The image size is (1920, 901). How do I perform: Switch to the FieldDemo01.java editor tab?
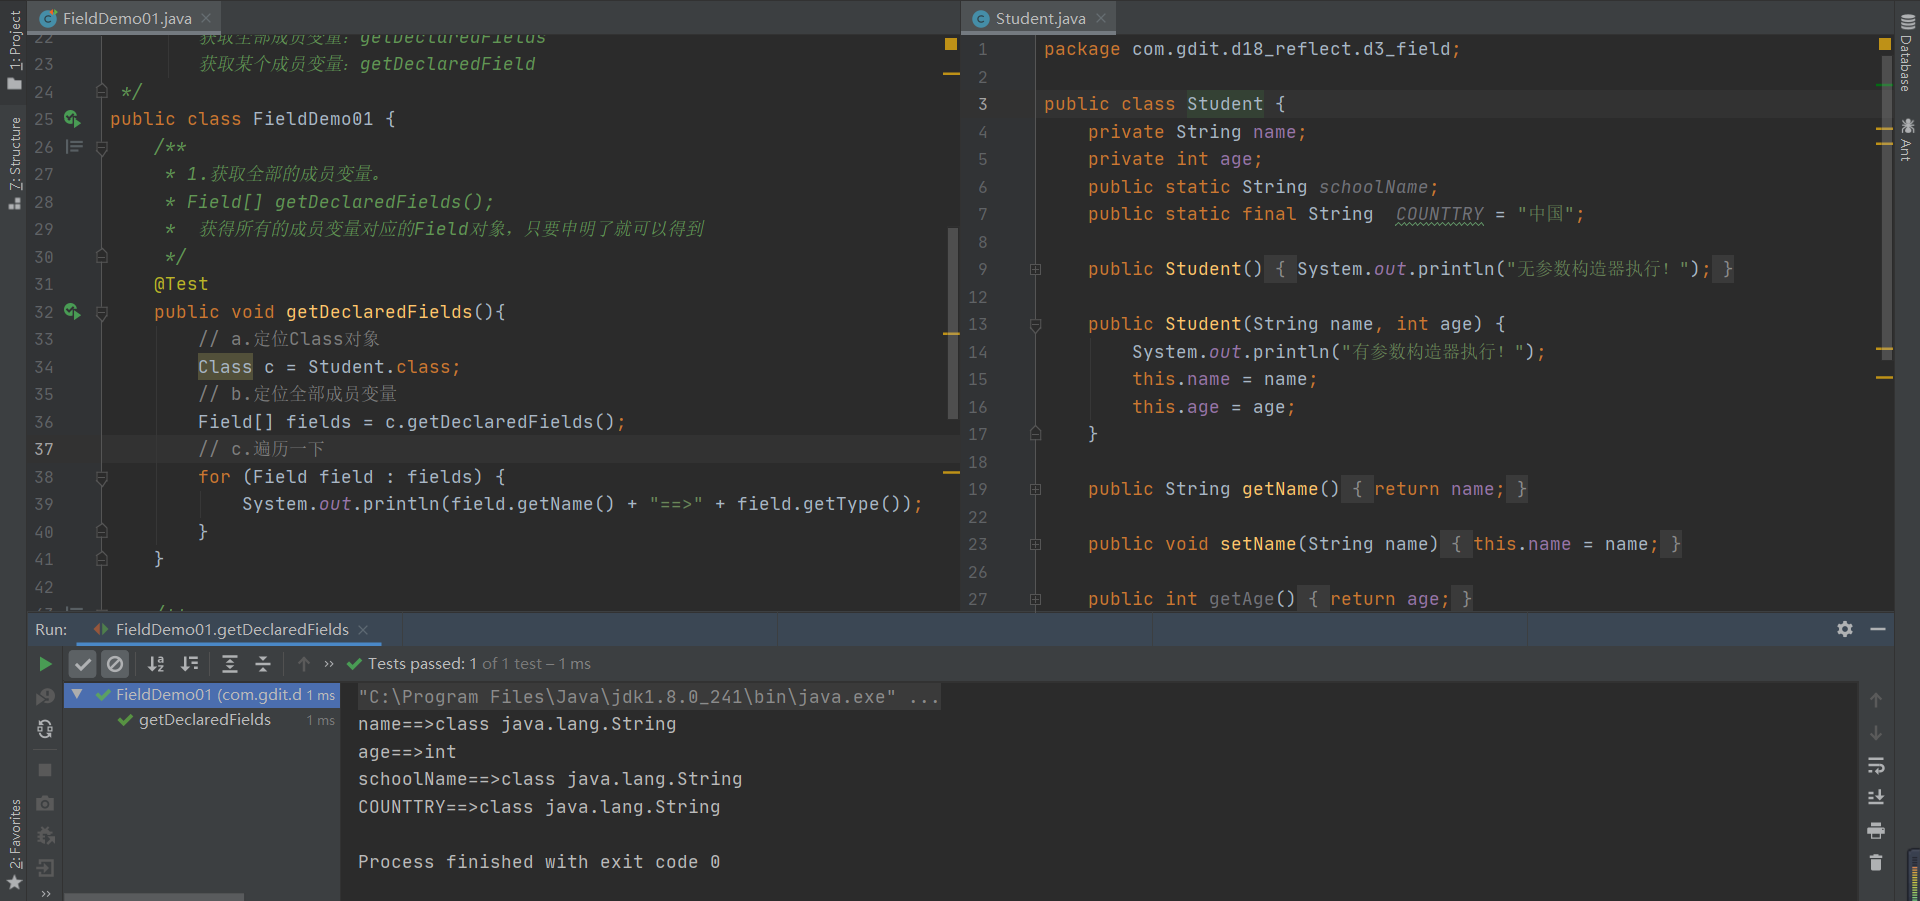(126, 18)
